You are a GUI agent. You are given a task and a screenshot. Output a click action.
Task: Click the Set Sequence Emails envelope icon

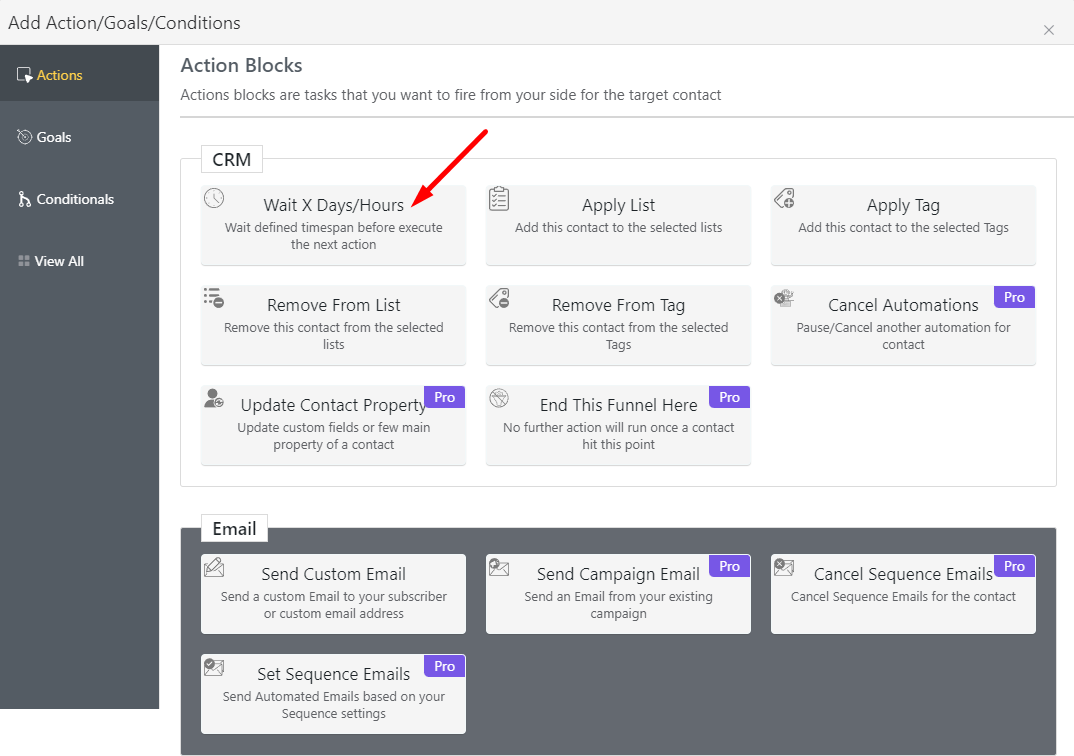(x=214, y=667)
